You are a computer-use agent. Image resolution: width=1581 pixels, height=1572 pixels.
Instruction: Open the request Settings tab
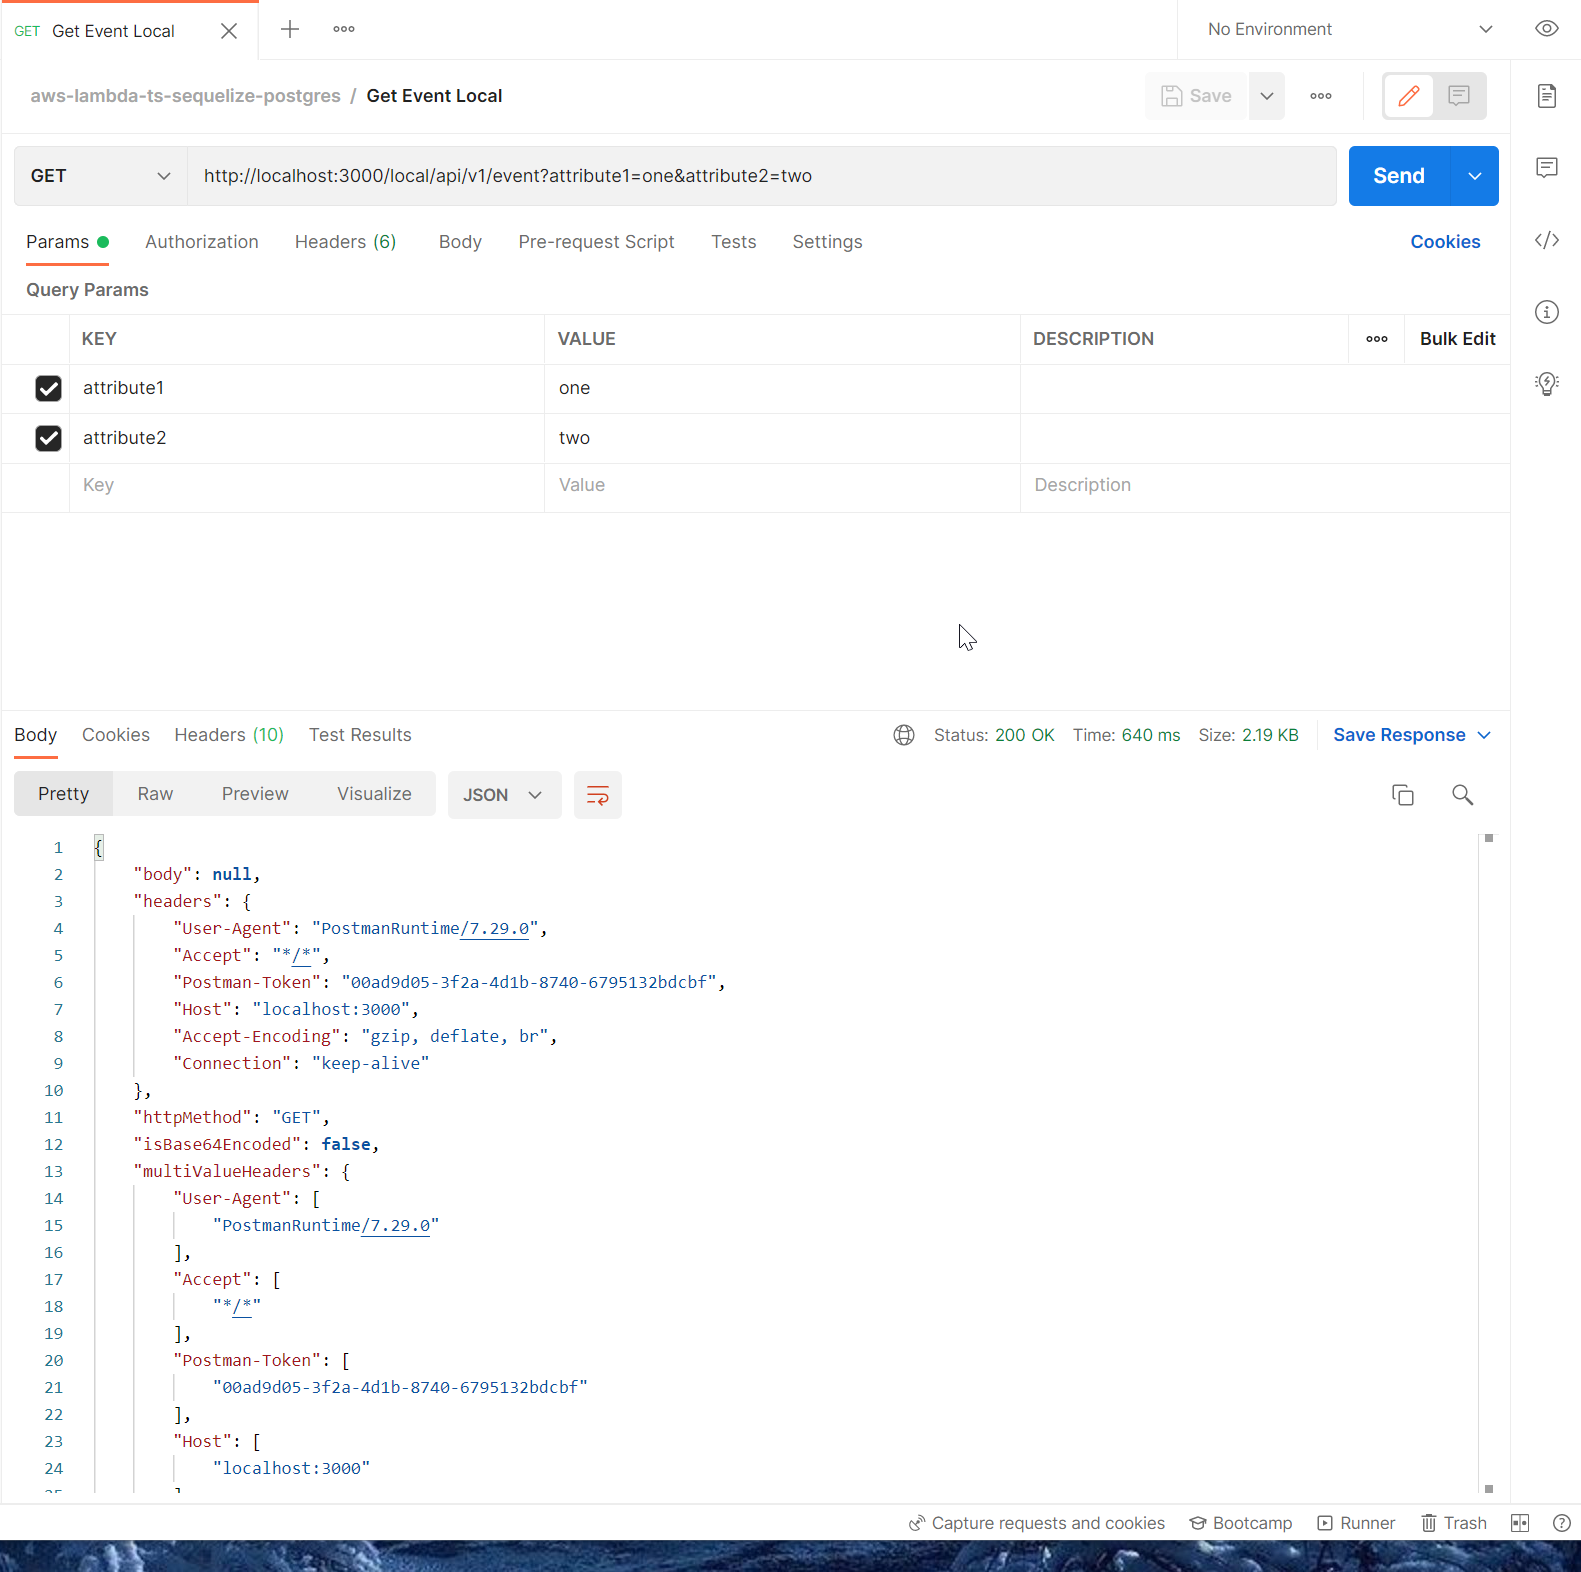click(827, 242)
